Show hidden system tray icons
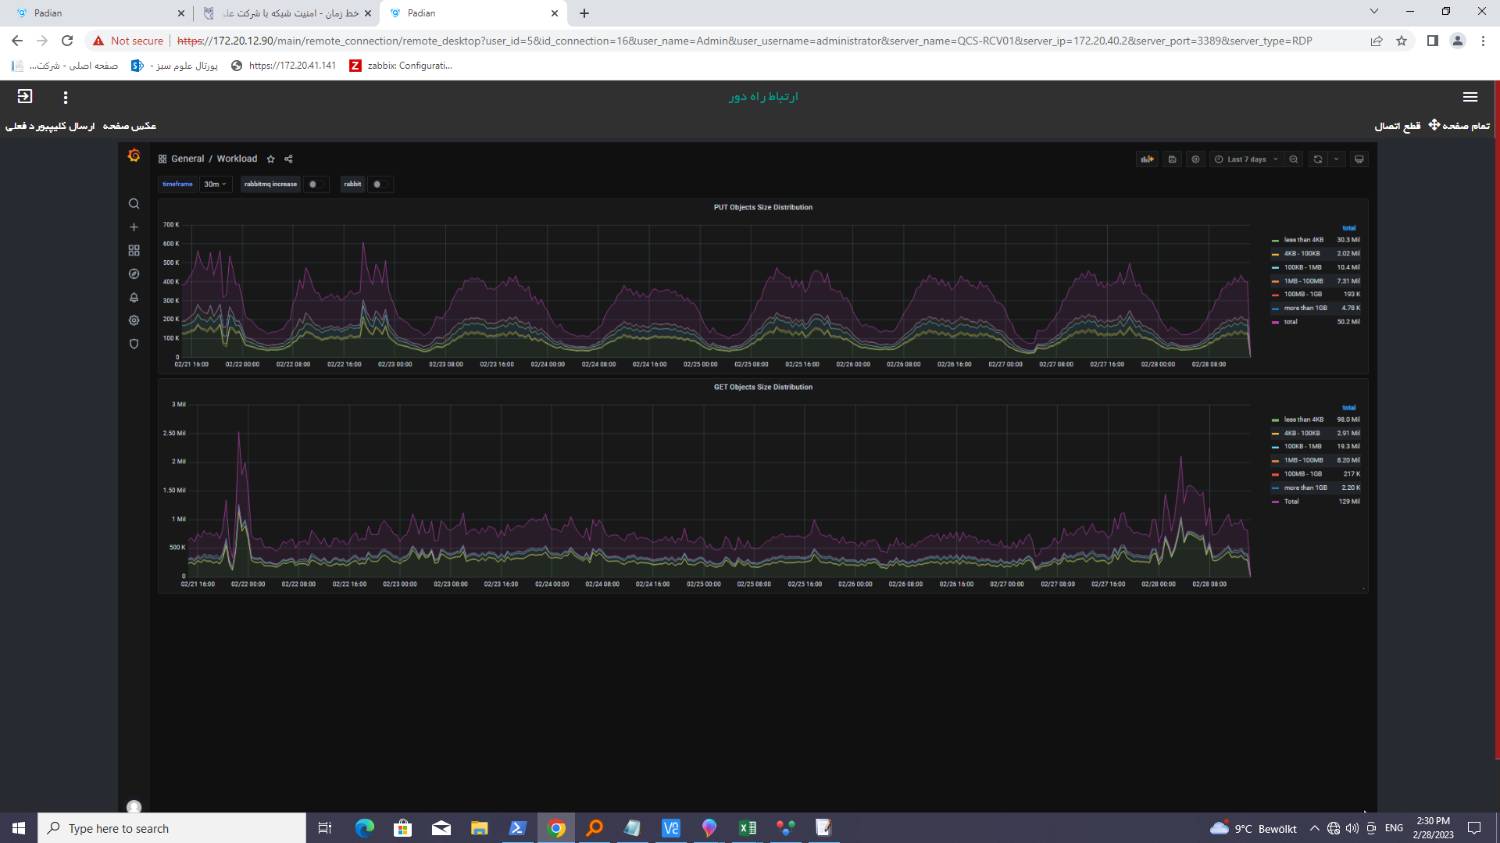 point(1315,828)
